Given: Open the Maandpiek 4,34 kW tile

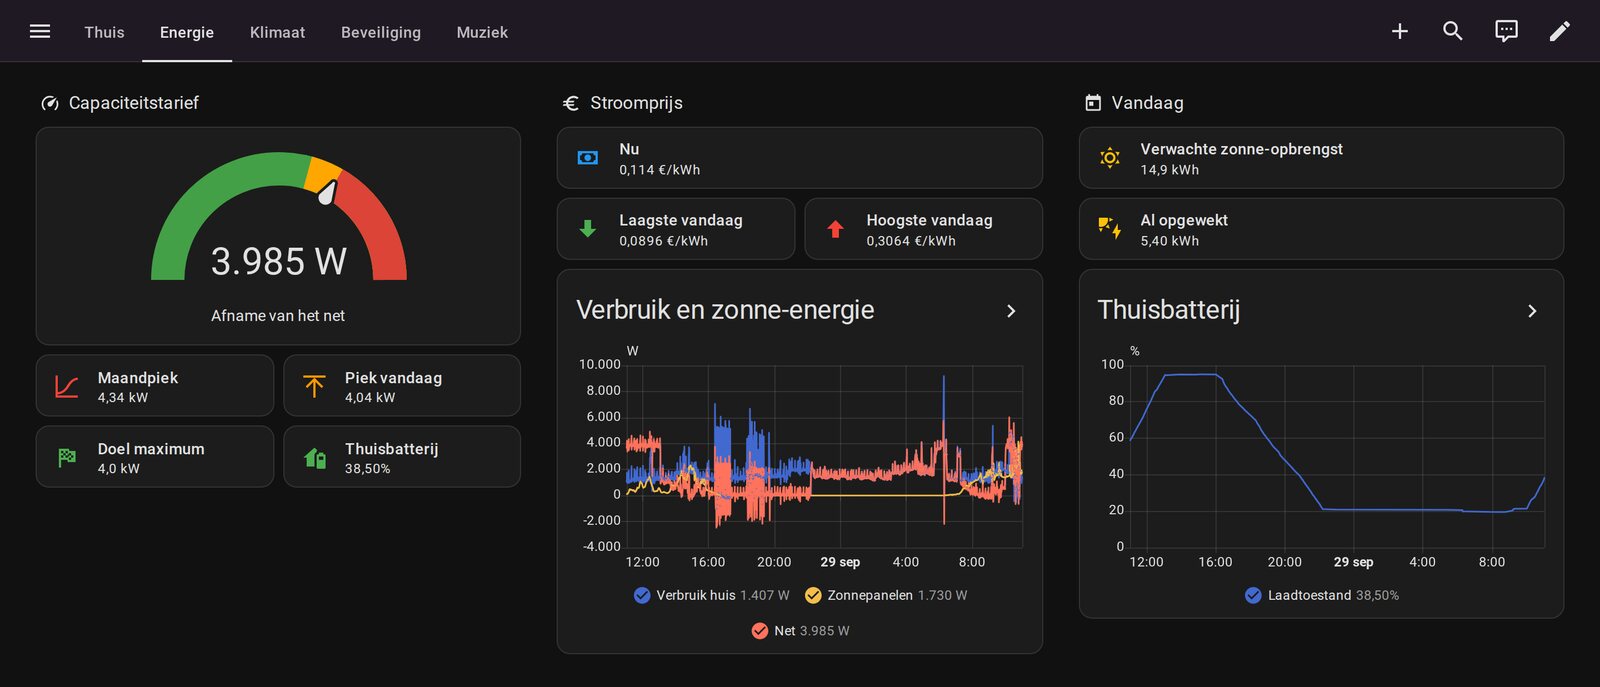Looking at the screenshot, I should pyautogui.click(x=155, y=386).
